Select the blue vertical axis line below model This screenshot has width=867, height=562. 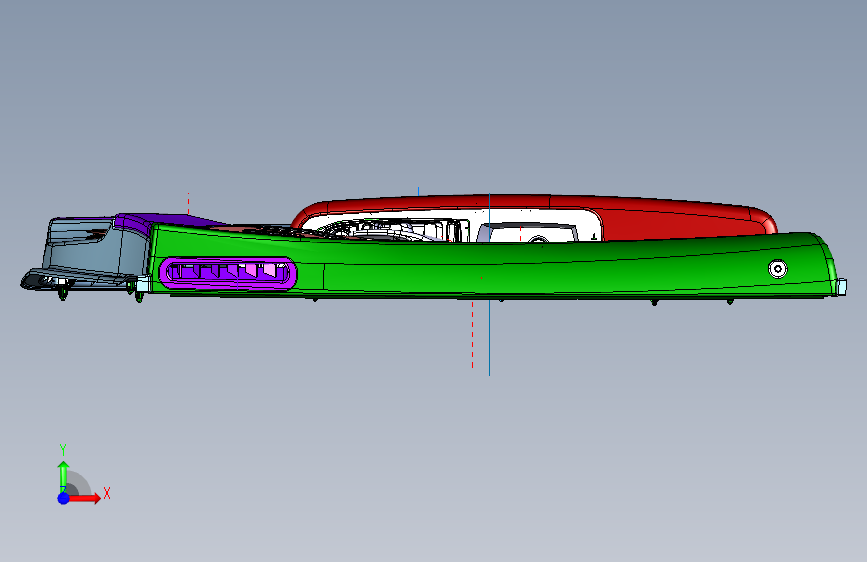[489, 338]
